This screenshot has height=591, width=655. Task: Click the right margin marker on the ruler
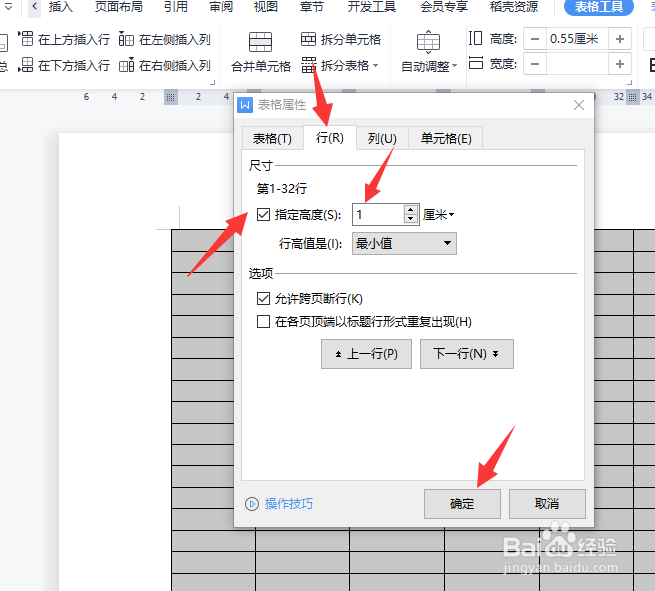tap(632, 97)
